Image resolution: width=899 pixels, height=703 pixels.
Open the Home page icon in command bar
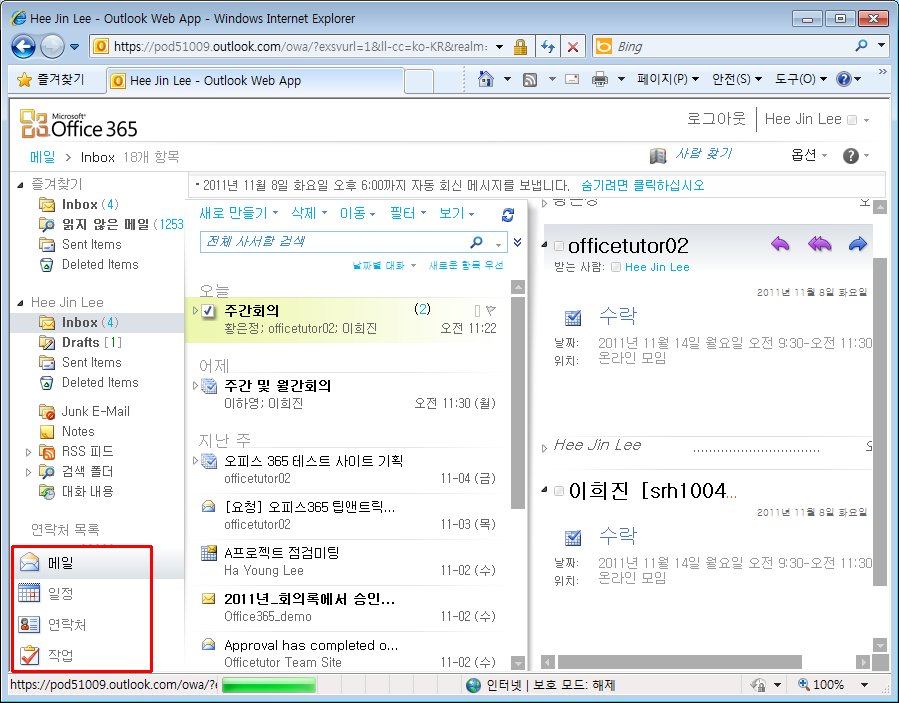click(x=486, y=79)
